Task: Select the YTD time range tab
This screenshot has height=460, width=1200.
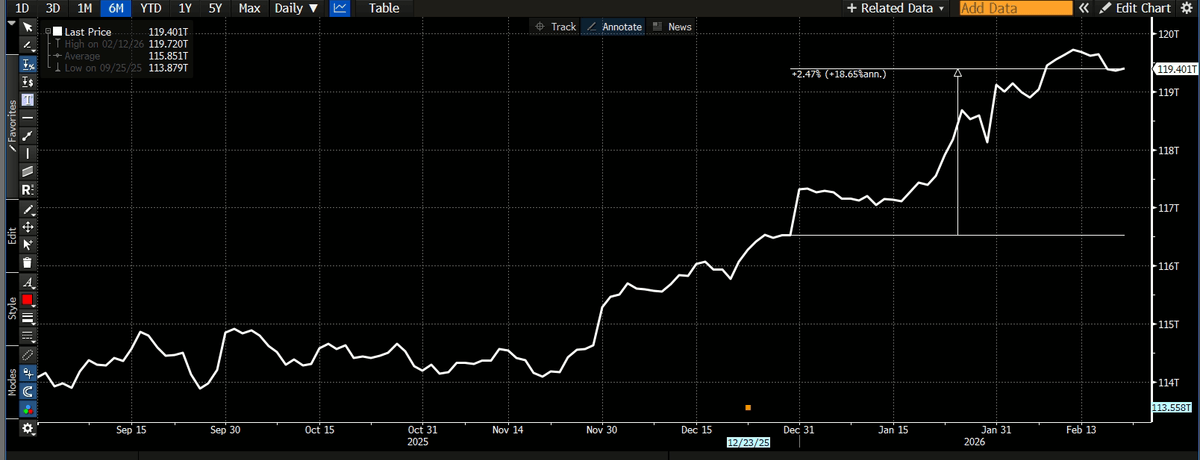Action: 150,8
